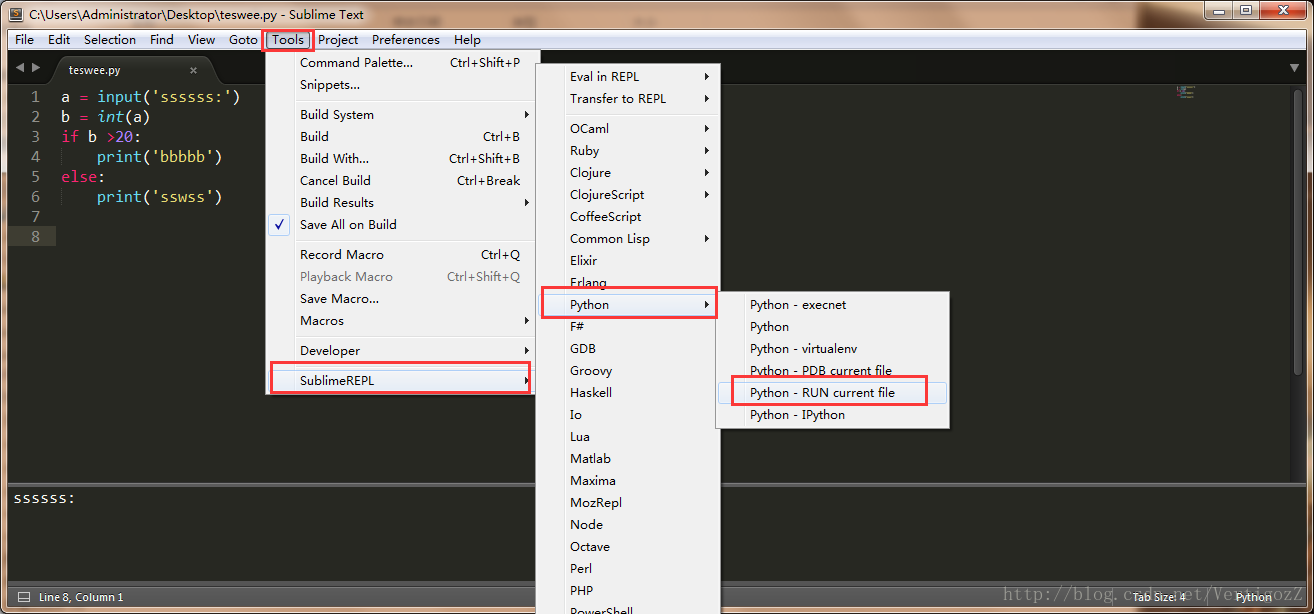Select Haskell REPL entry
1314x614 pixels.
click(x=629, y=393)
